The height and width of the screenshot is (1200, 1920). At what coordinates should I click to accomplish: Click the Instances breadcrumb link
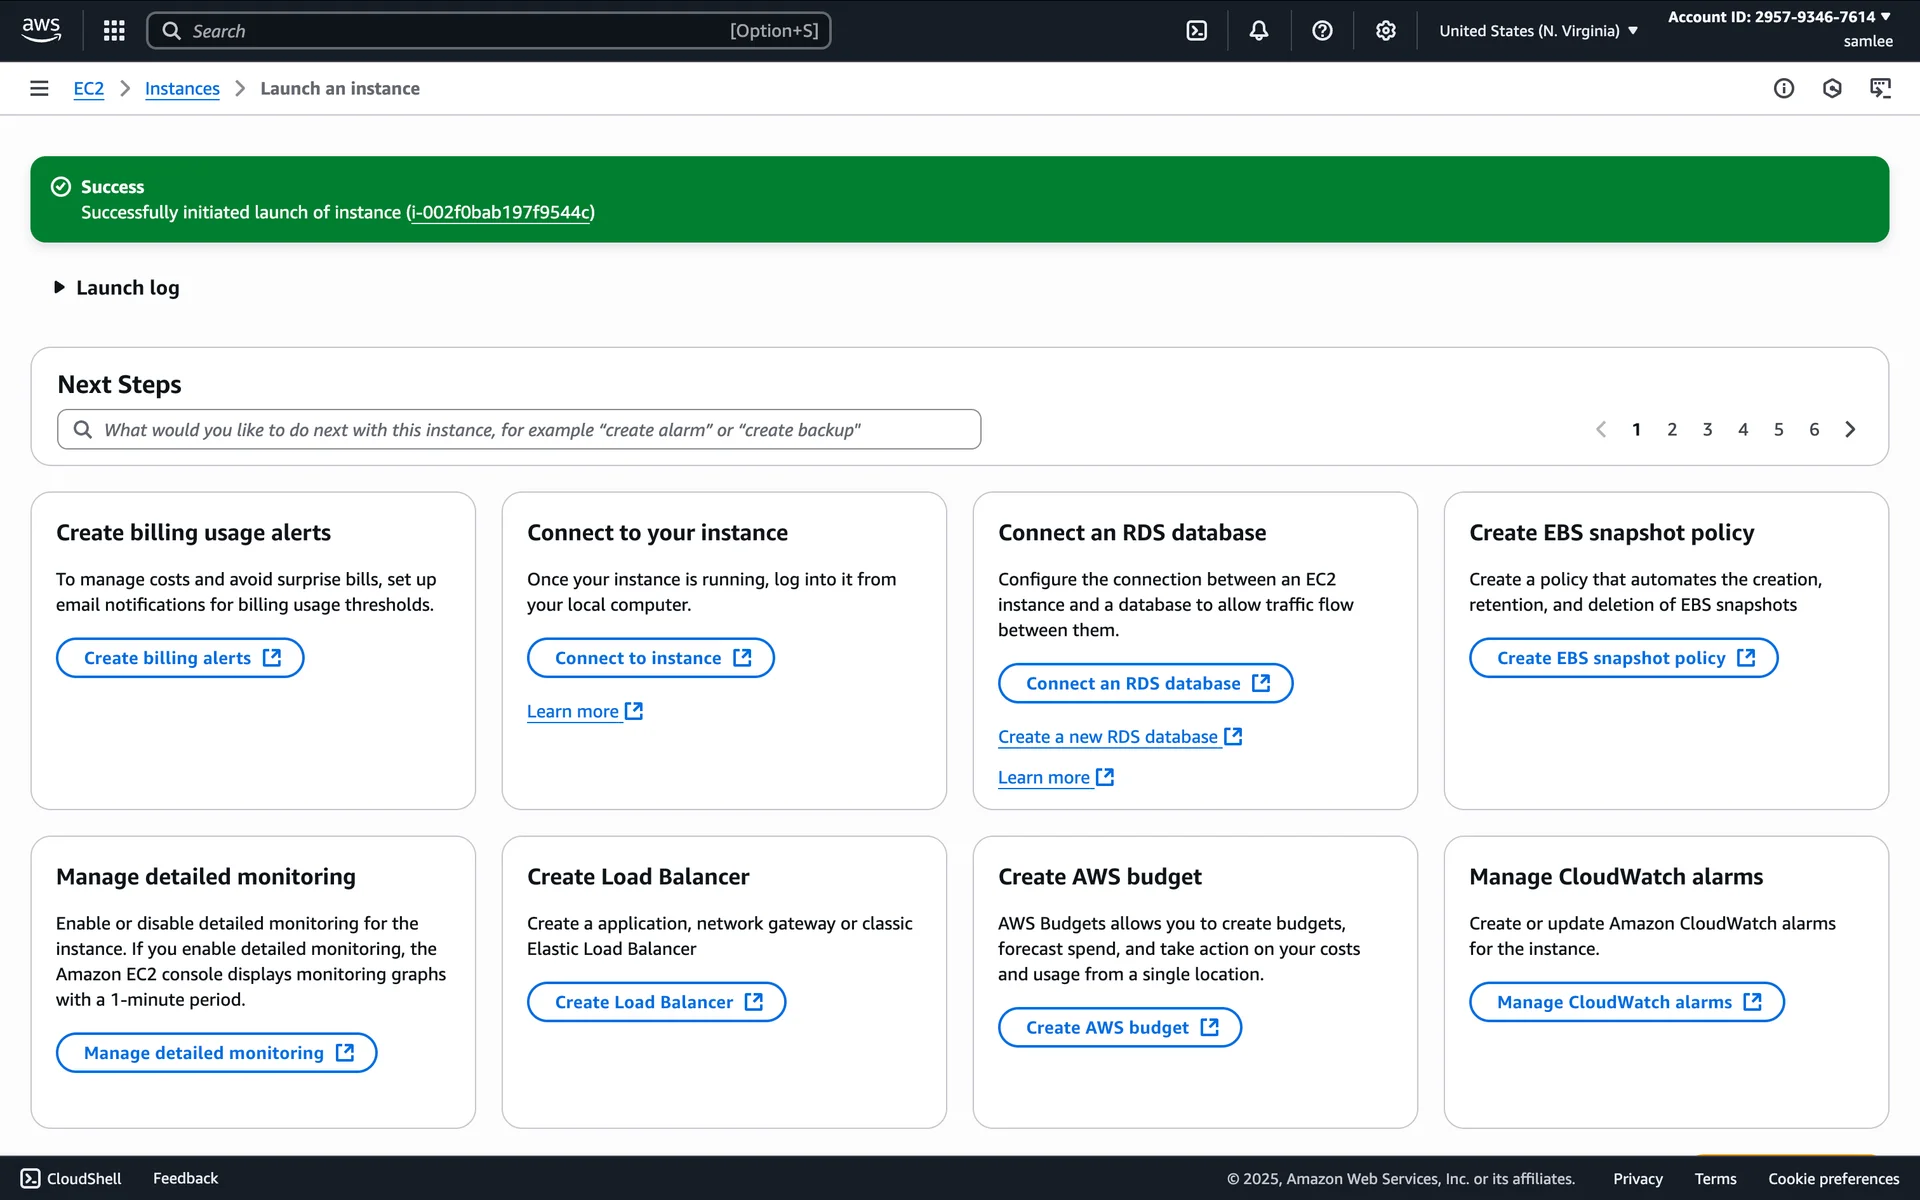[x=182, y=89]
